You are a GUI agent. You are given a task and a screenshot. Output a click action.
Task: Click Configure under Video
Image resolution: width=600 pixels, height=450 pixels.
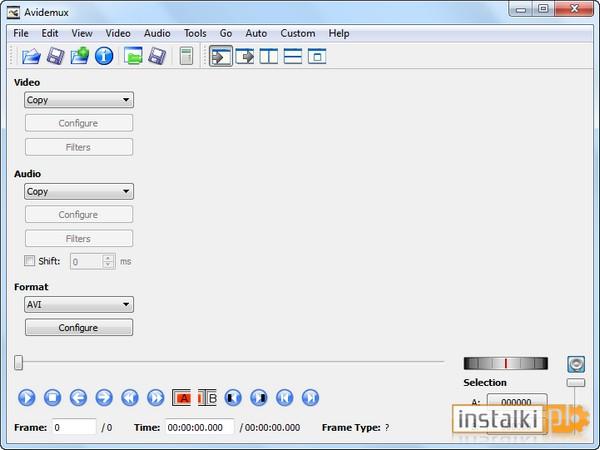(79, 123)
